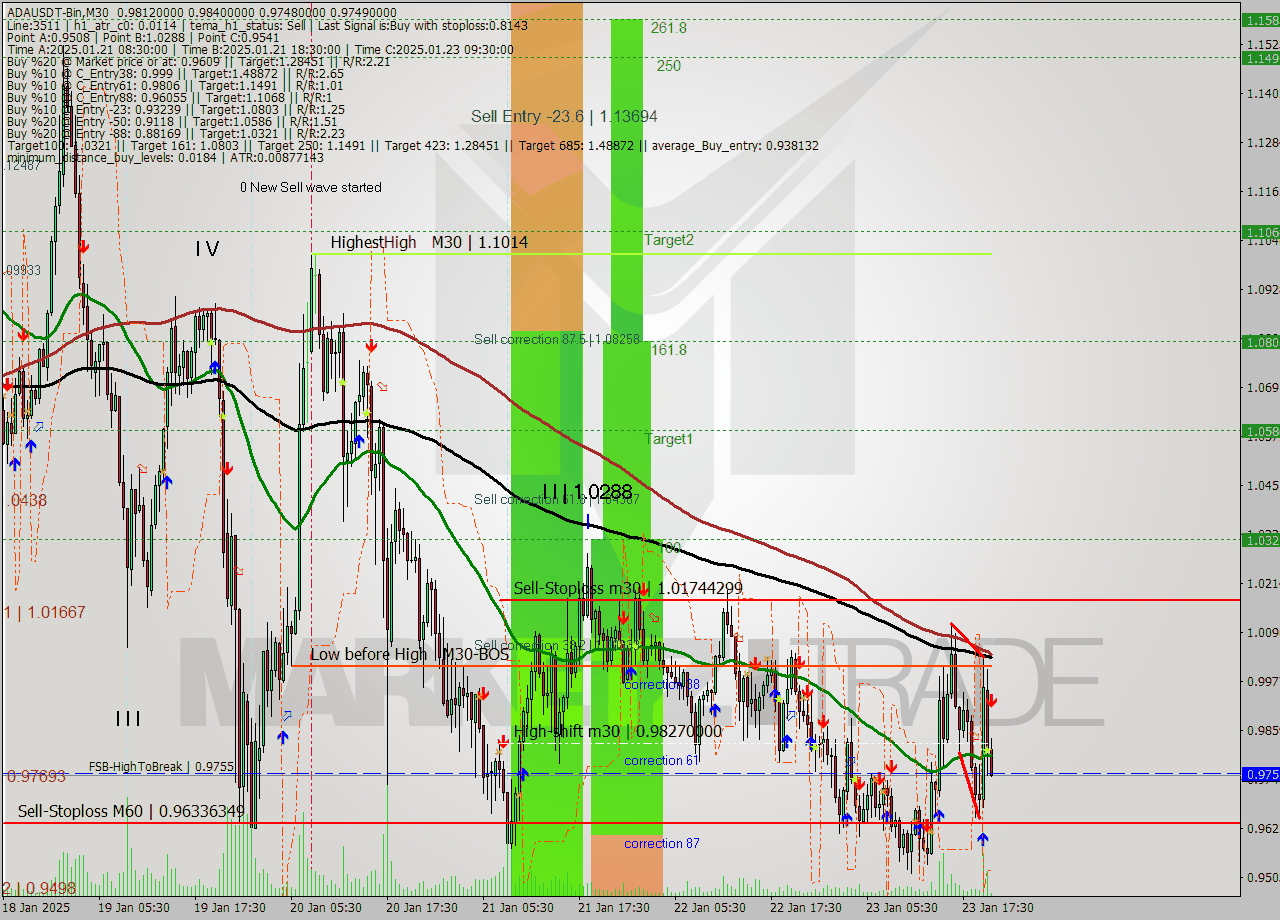Click the blue 0.975 current price tag
The image size is (1280, 920).
tap(1260, 774)
